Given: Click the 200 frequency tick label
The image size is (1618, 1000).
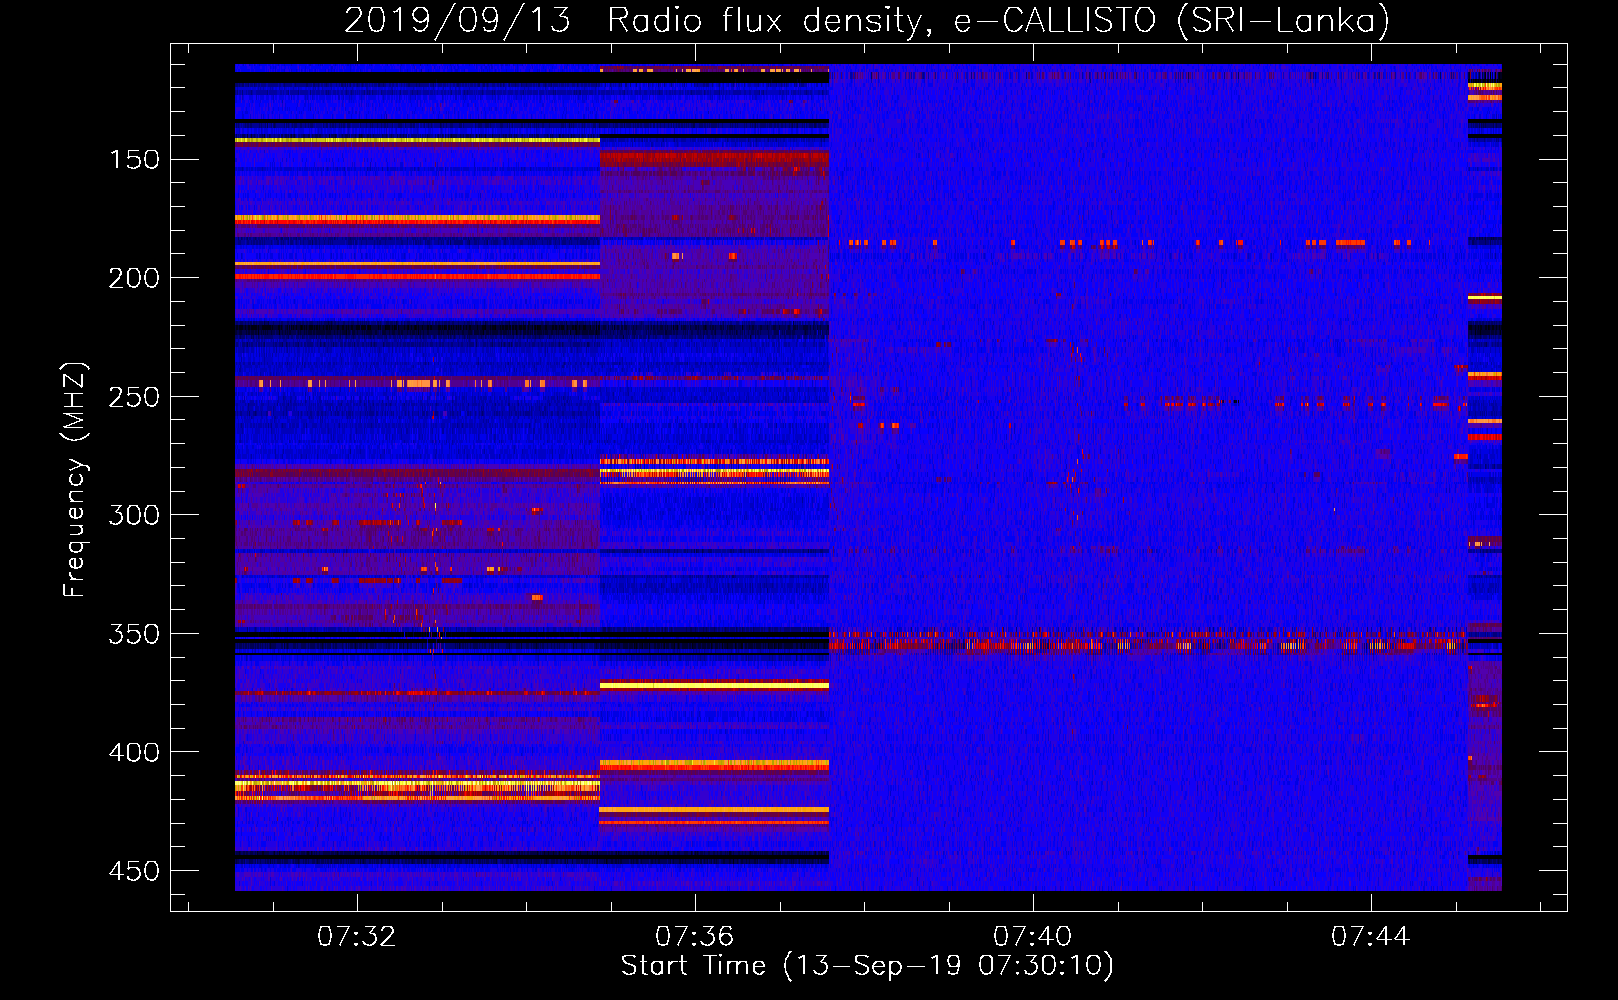Looking at the screenshot, I should 134,278.
